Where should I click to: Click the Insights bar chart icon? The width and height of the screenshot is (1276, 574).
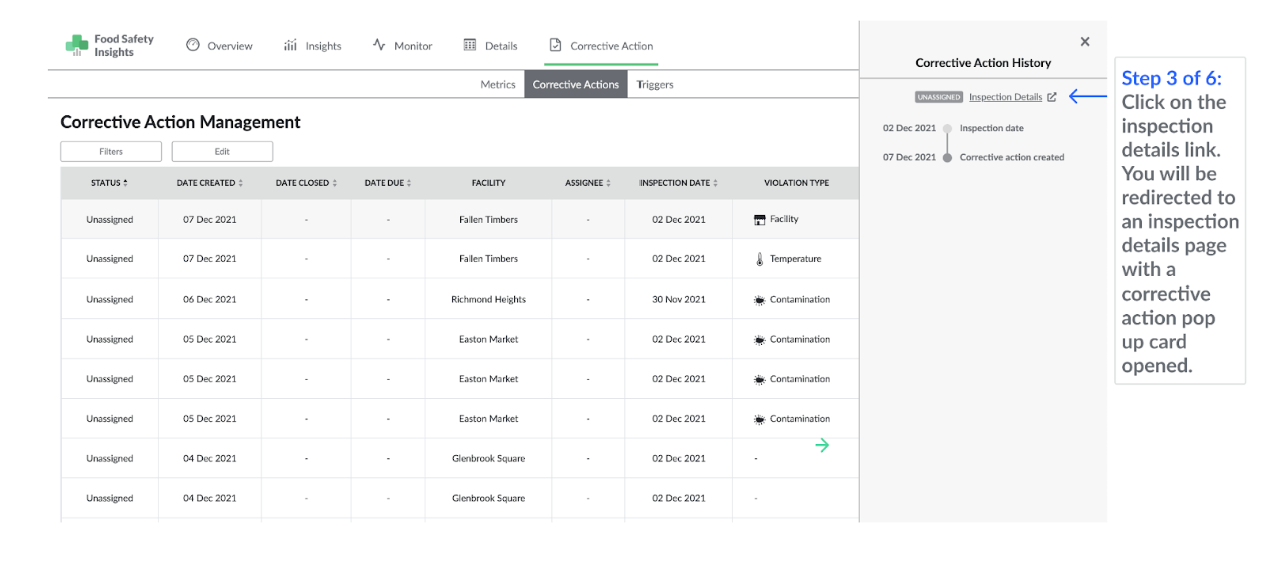tap(290, 45)
